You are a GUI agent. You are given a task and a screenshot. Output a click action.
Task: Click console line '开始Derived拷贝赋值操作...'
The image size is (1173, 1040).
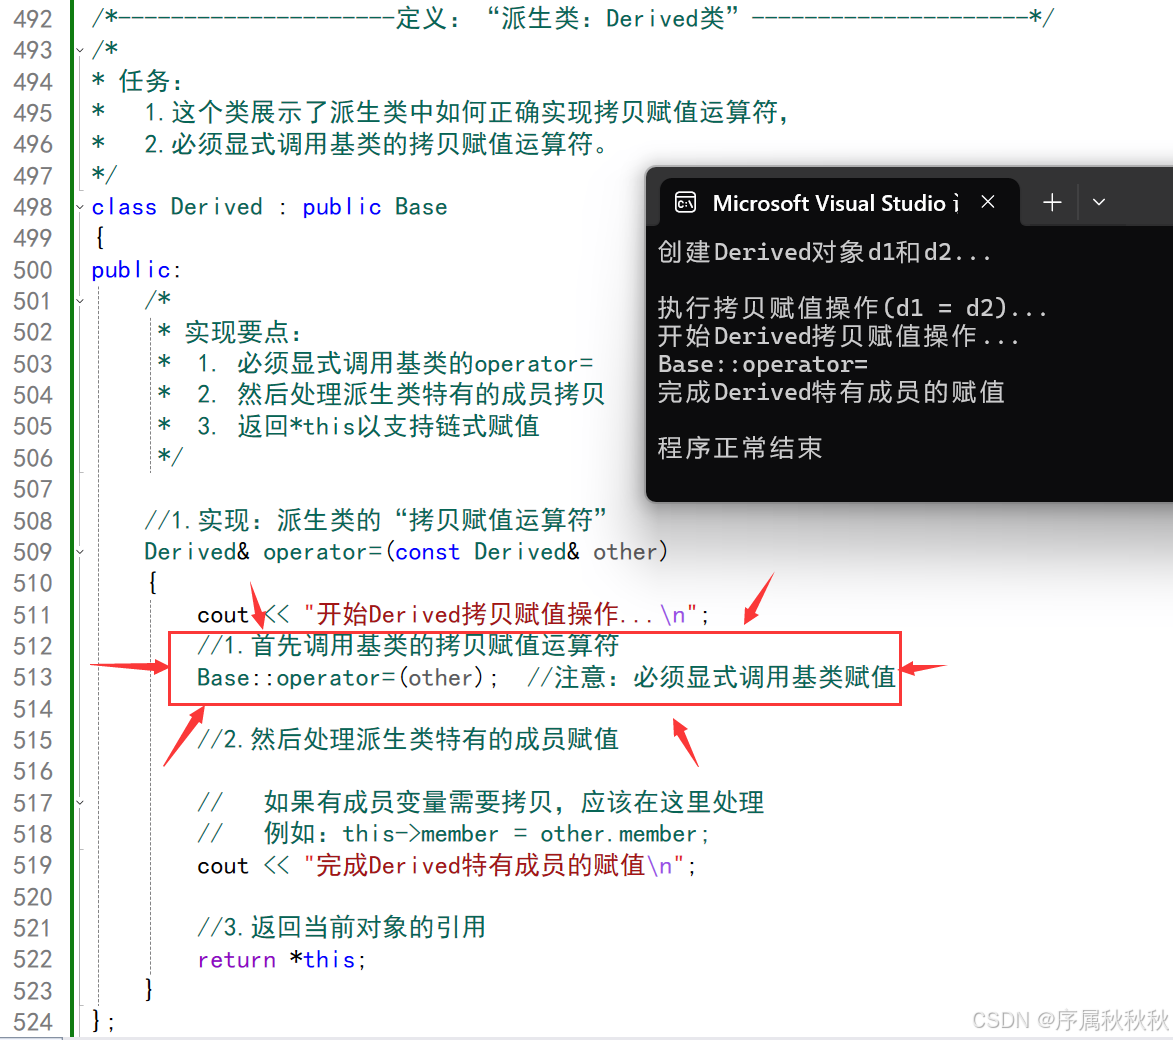838,336
